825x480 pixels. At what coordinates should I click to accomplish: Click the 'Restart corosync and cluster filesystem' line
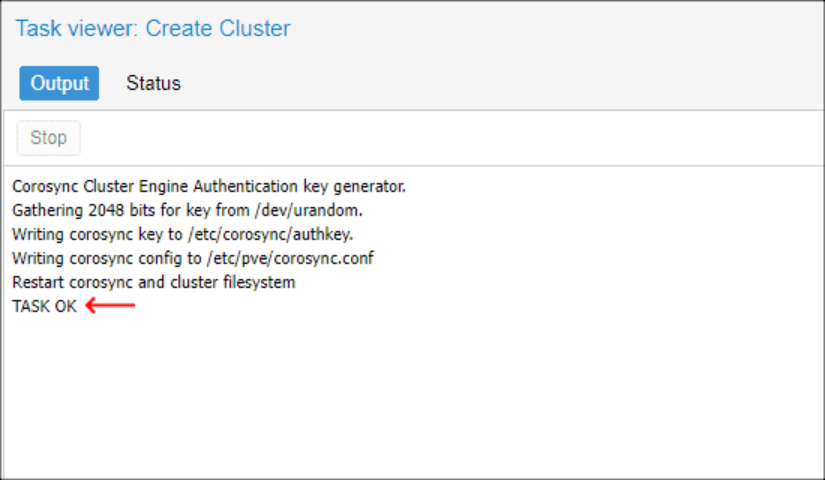click(153, 282)
